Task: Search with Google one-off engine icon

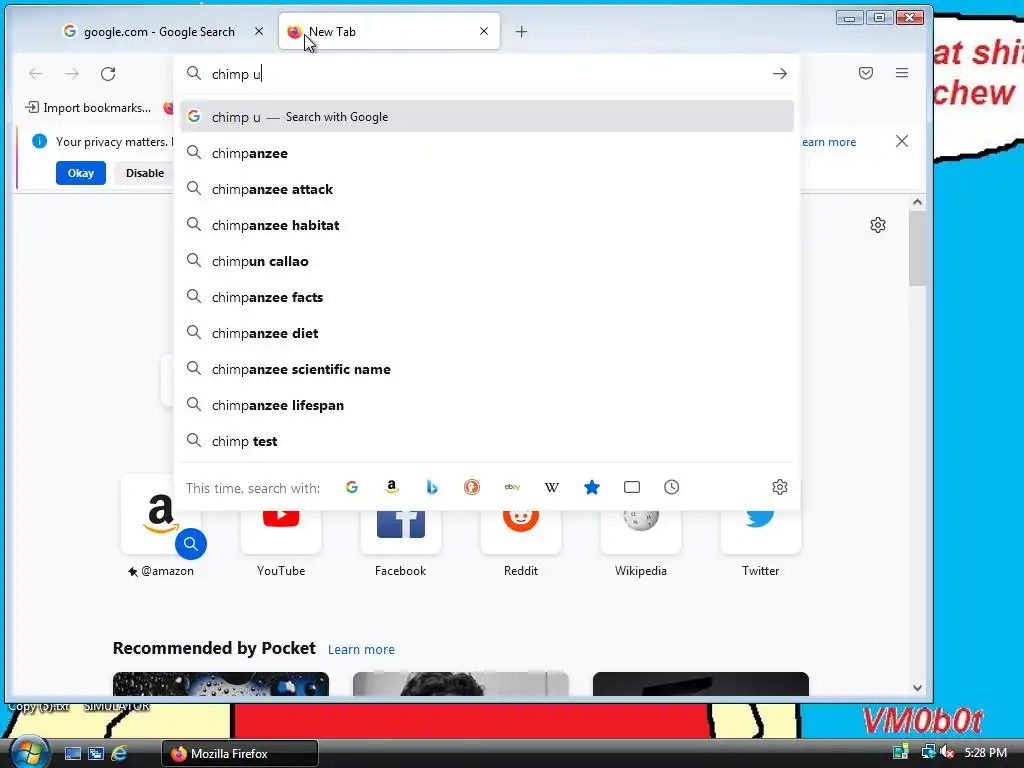Action: 351,487
